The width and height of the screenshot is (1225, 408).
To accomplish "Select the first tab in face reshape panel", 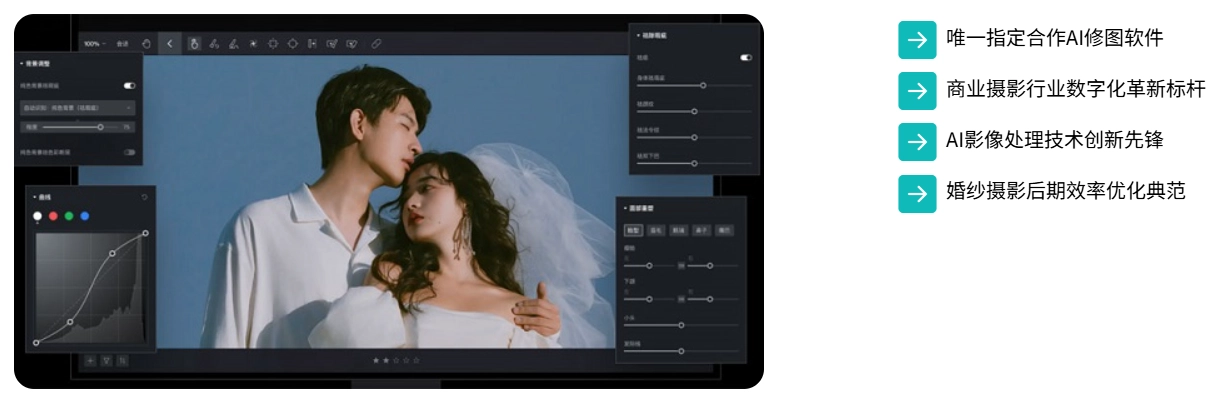I will [x=634, y=229].
